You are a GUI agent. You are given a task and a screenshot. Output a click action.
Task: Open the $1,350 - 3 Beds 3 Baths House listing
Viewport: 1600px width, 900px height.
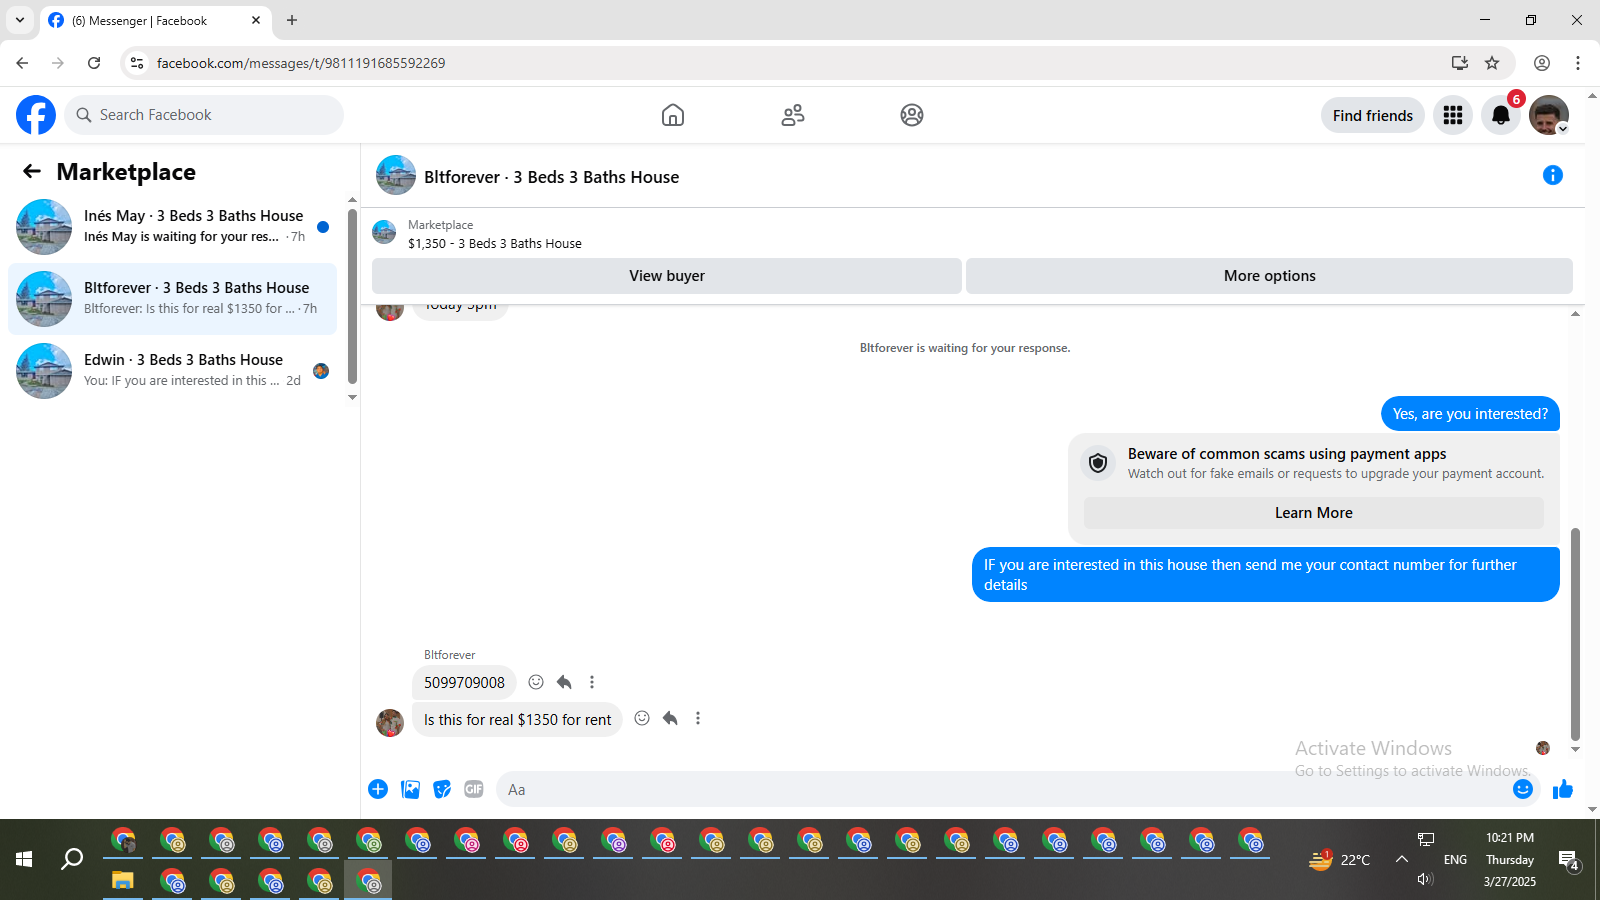point(494,244)
